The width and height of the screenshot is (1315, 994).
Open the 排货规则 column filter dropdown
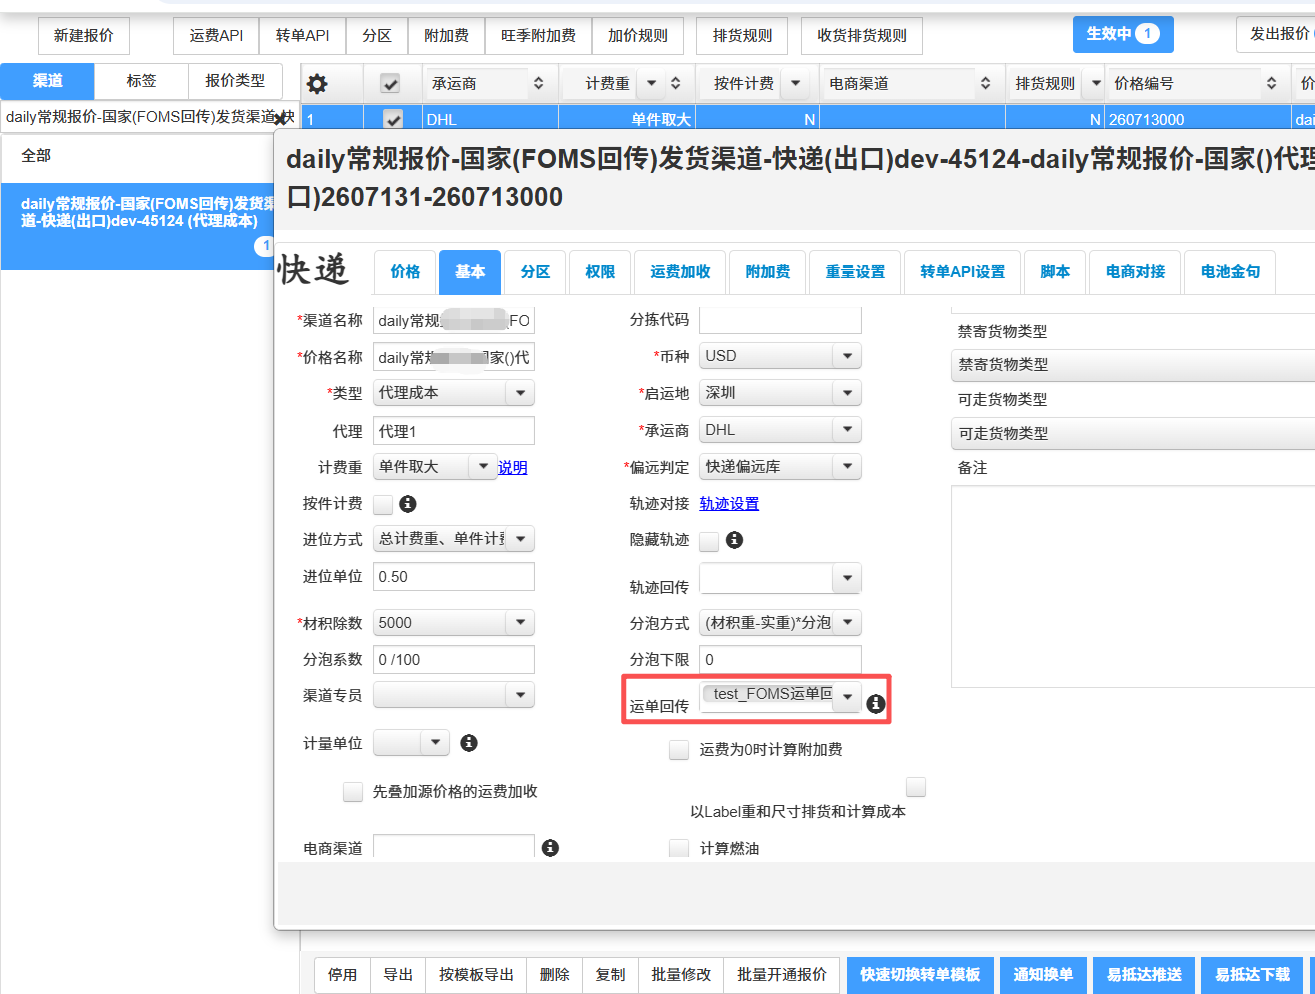point(1096,84)
